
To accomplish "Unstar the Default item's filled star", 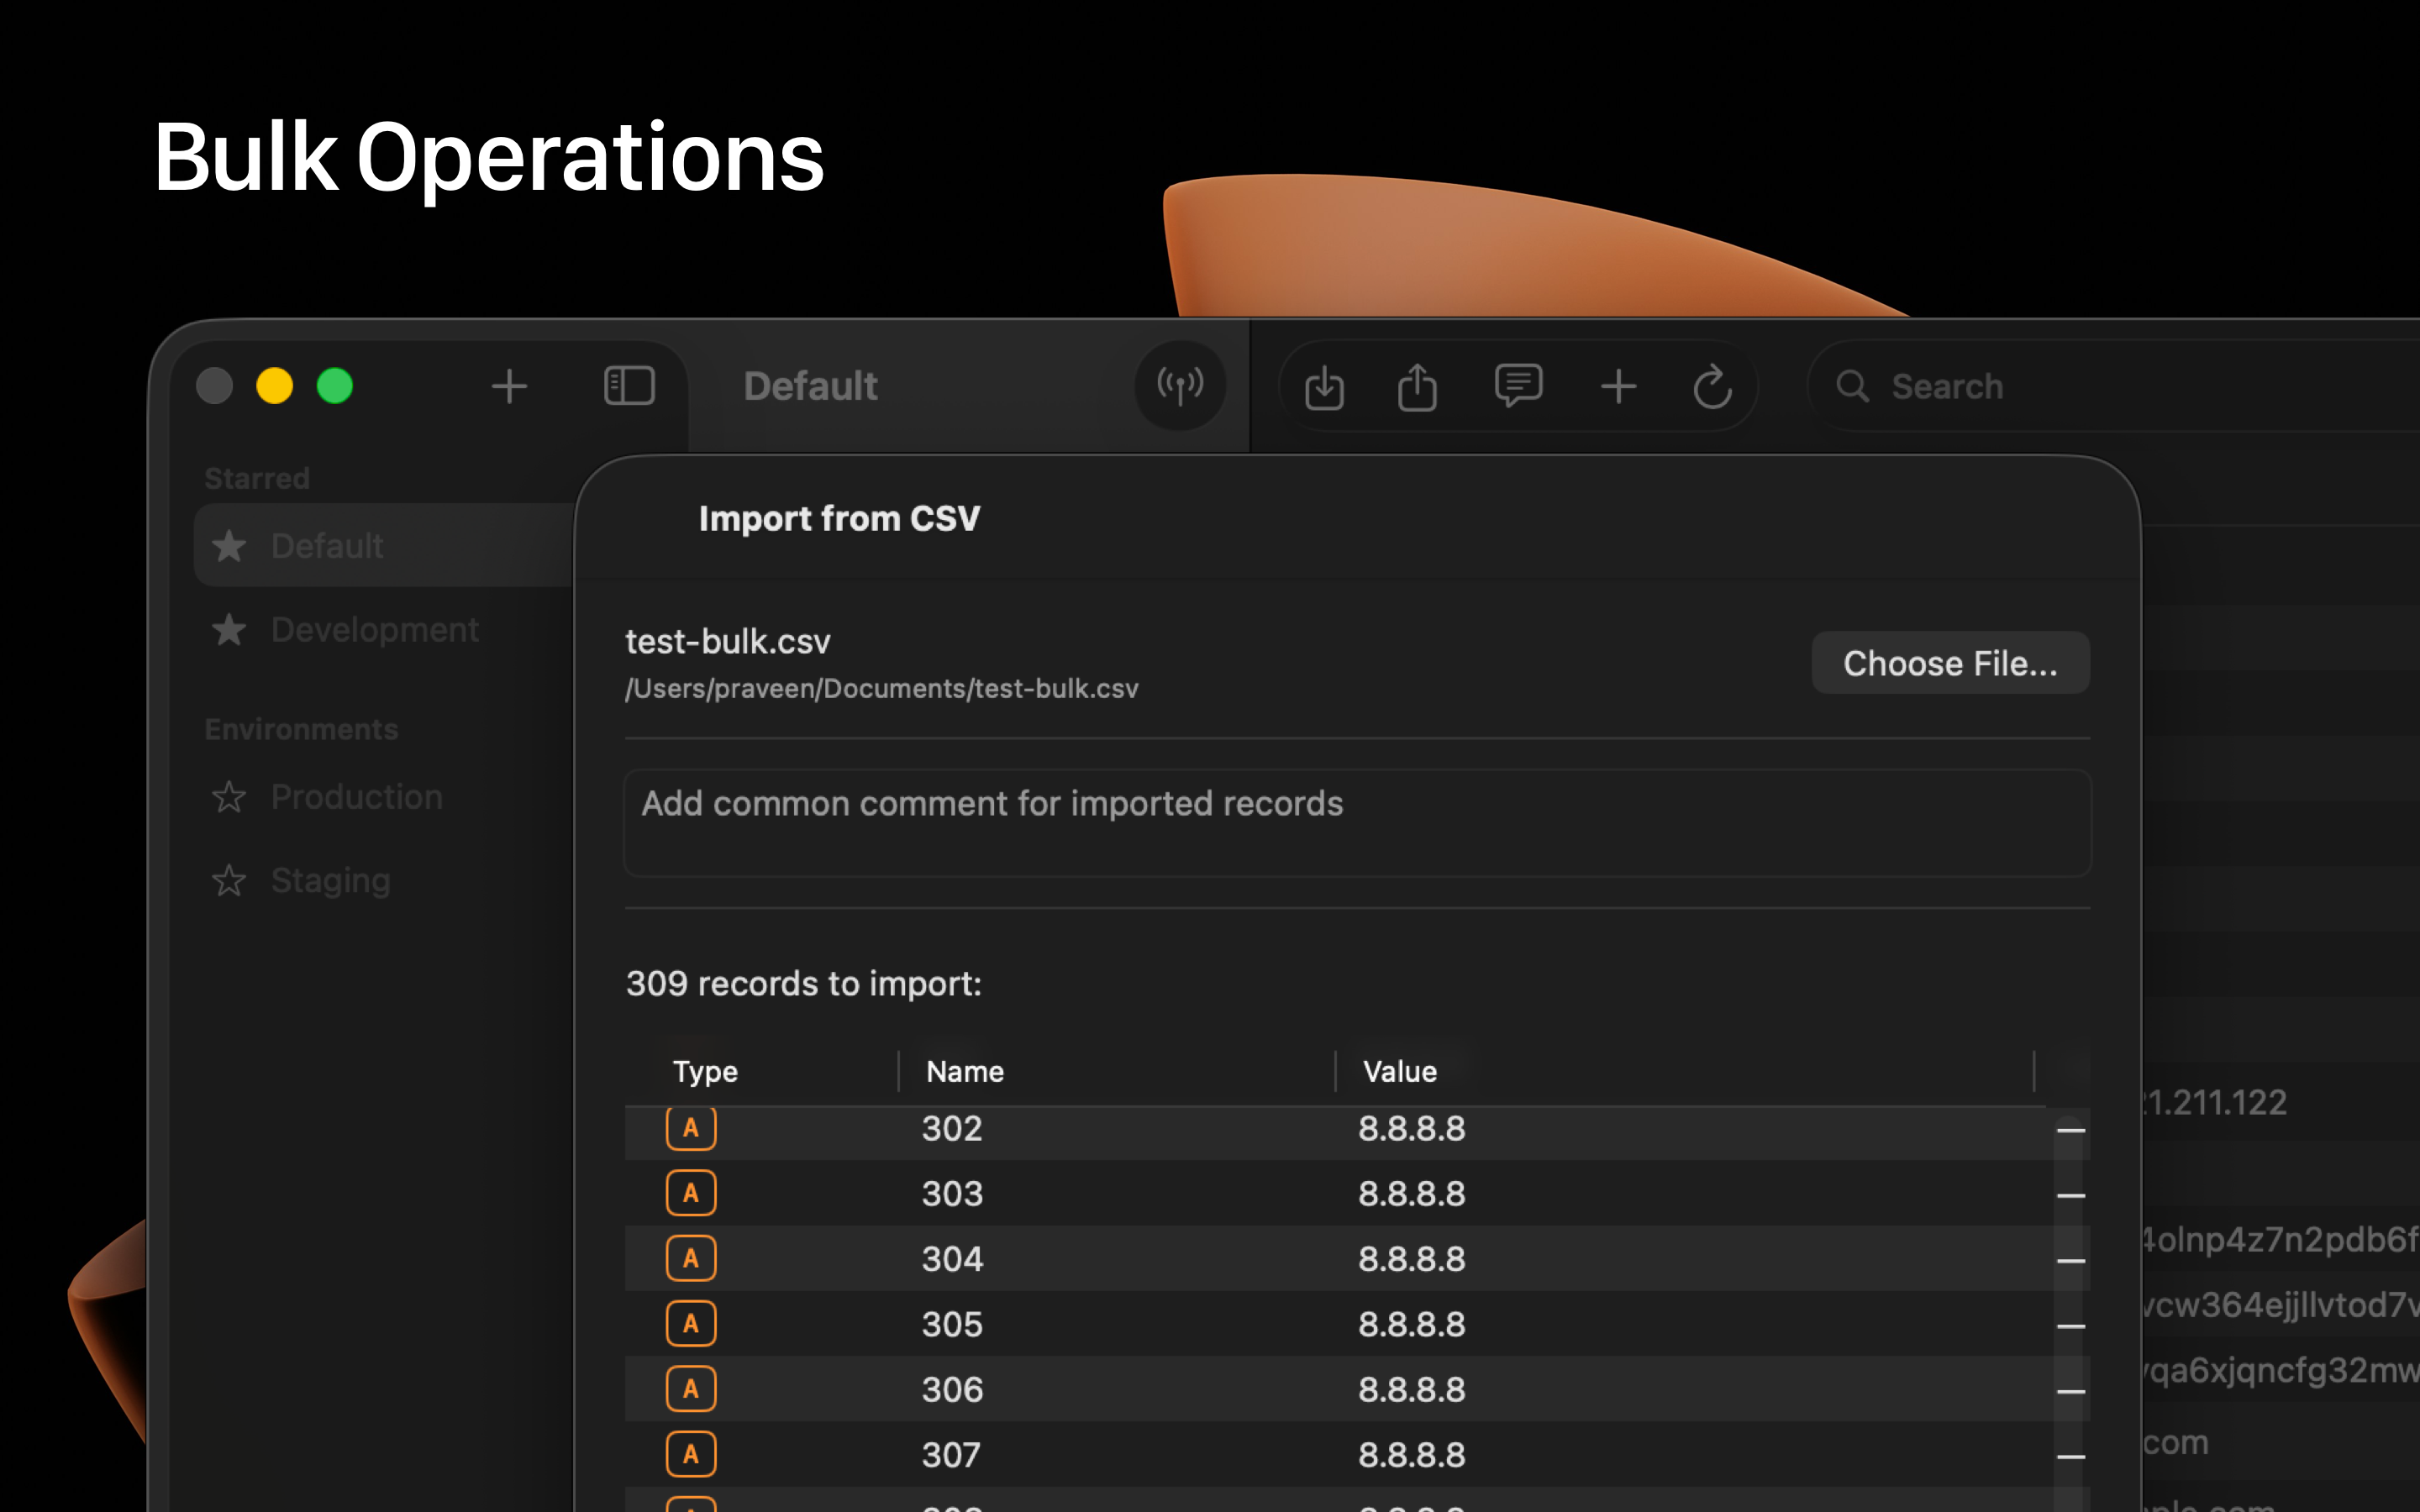I will pyautogui.click(x=229, y=545).
